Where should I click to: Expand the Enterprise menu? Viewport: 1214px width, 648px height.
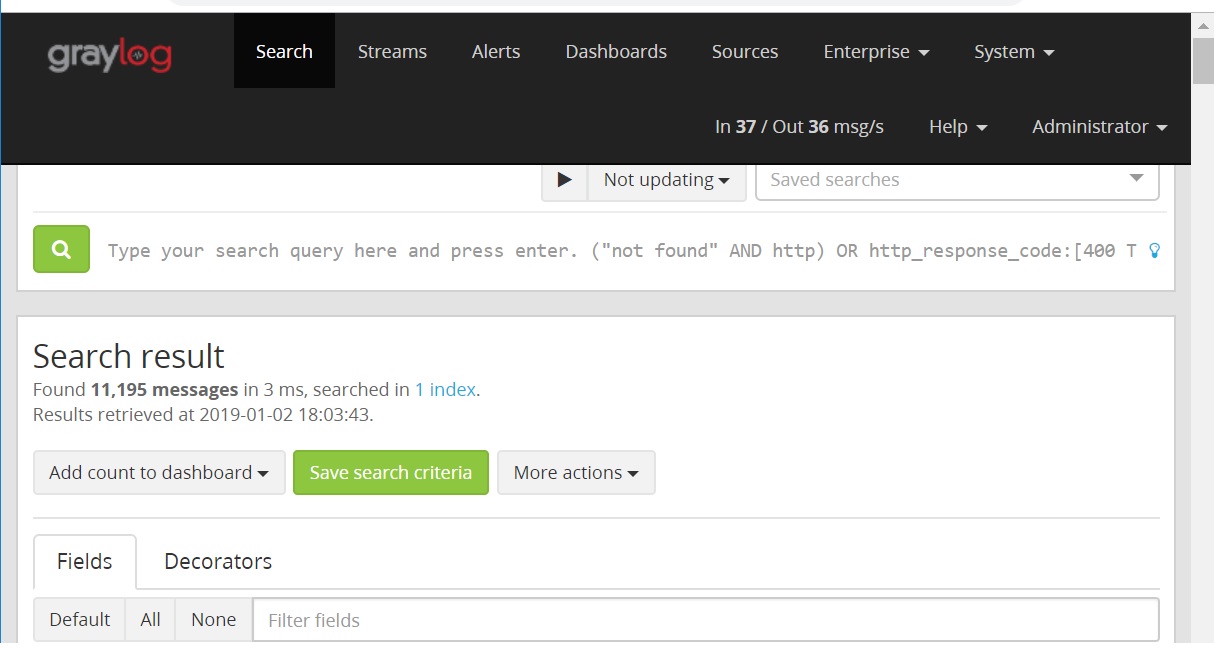876,51
